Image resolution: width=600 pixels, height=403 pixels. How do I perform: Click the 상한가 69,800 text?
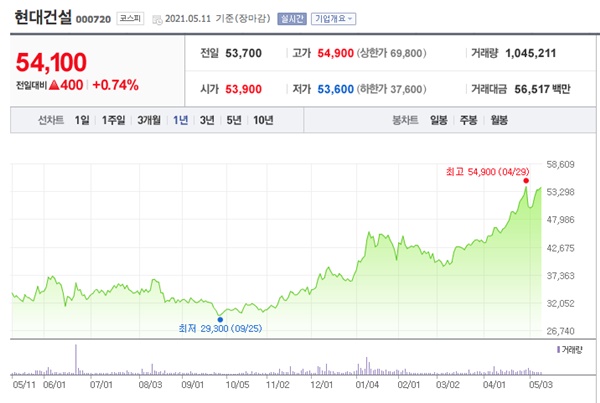pos(391,53)
